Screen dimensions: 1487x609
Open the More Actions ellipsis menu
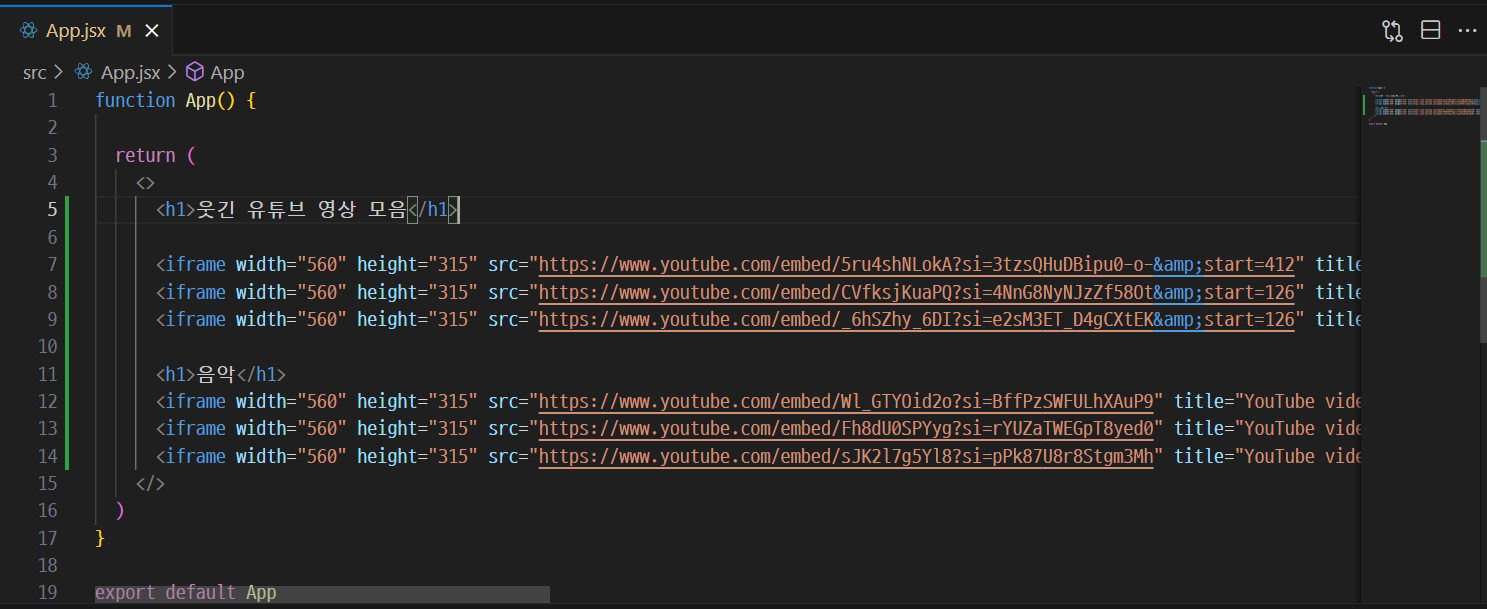click(x=1467, y=31)
